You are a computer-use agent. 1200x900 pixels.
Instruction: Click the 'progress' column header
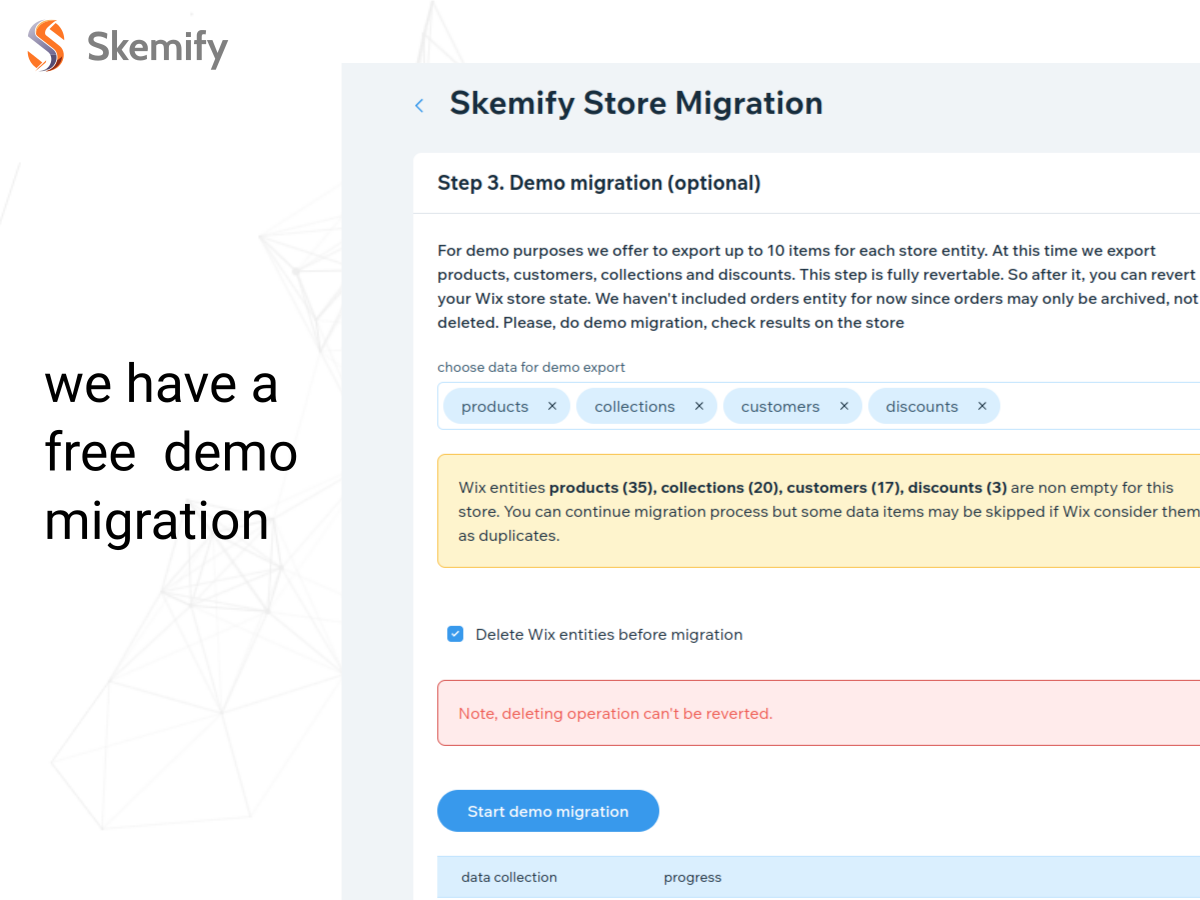click(692, 877)
